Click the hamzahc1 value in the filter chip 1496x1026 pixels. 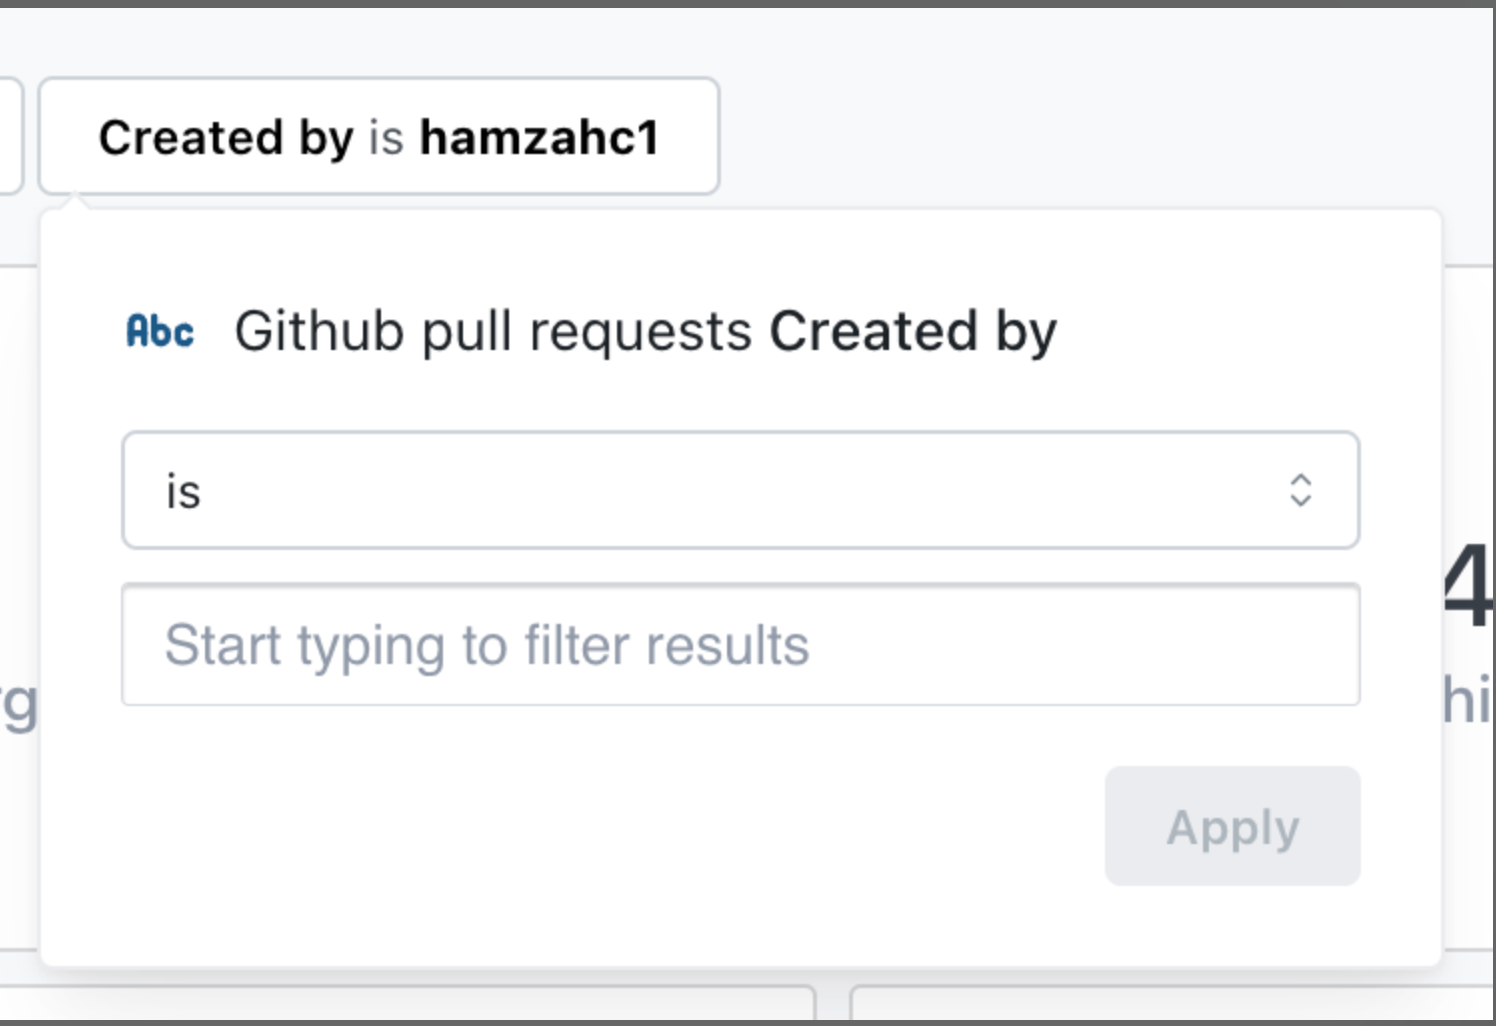click(539, 137)
